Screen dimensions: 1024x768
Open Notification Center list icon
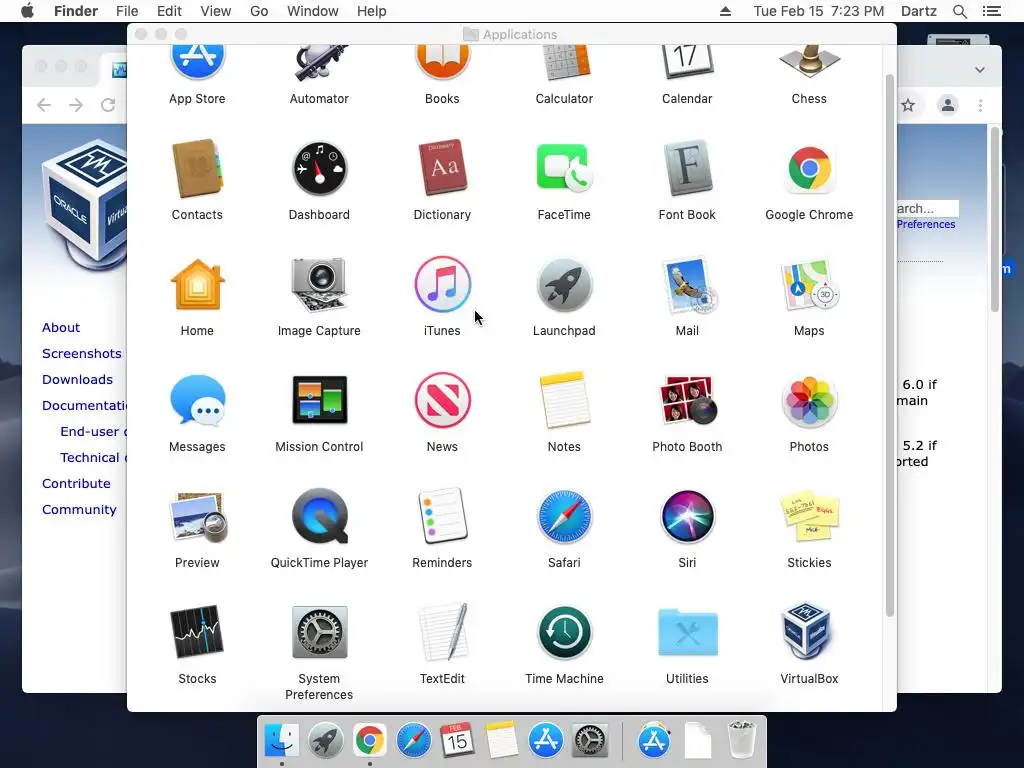pyautogui.click(x=991, y=11)
